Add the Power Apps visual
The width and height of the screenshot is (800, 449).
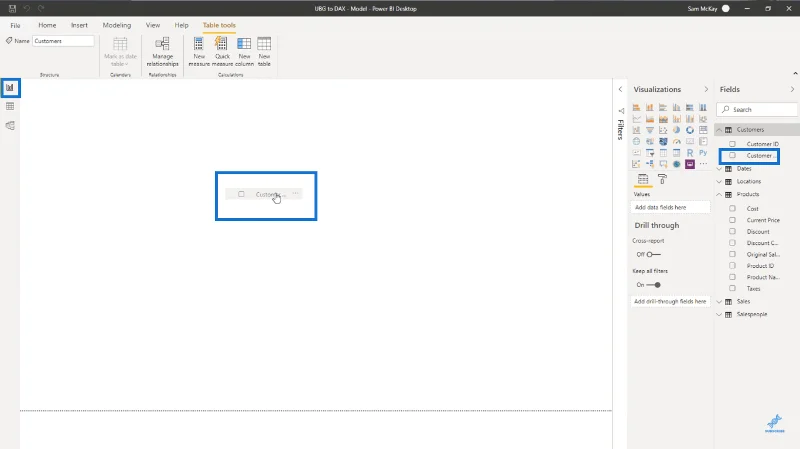(x=690, y=164)
